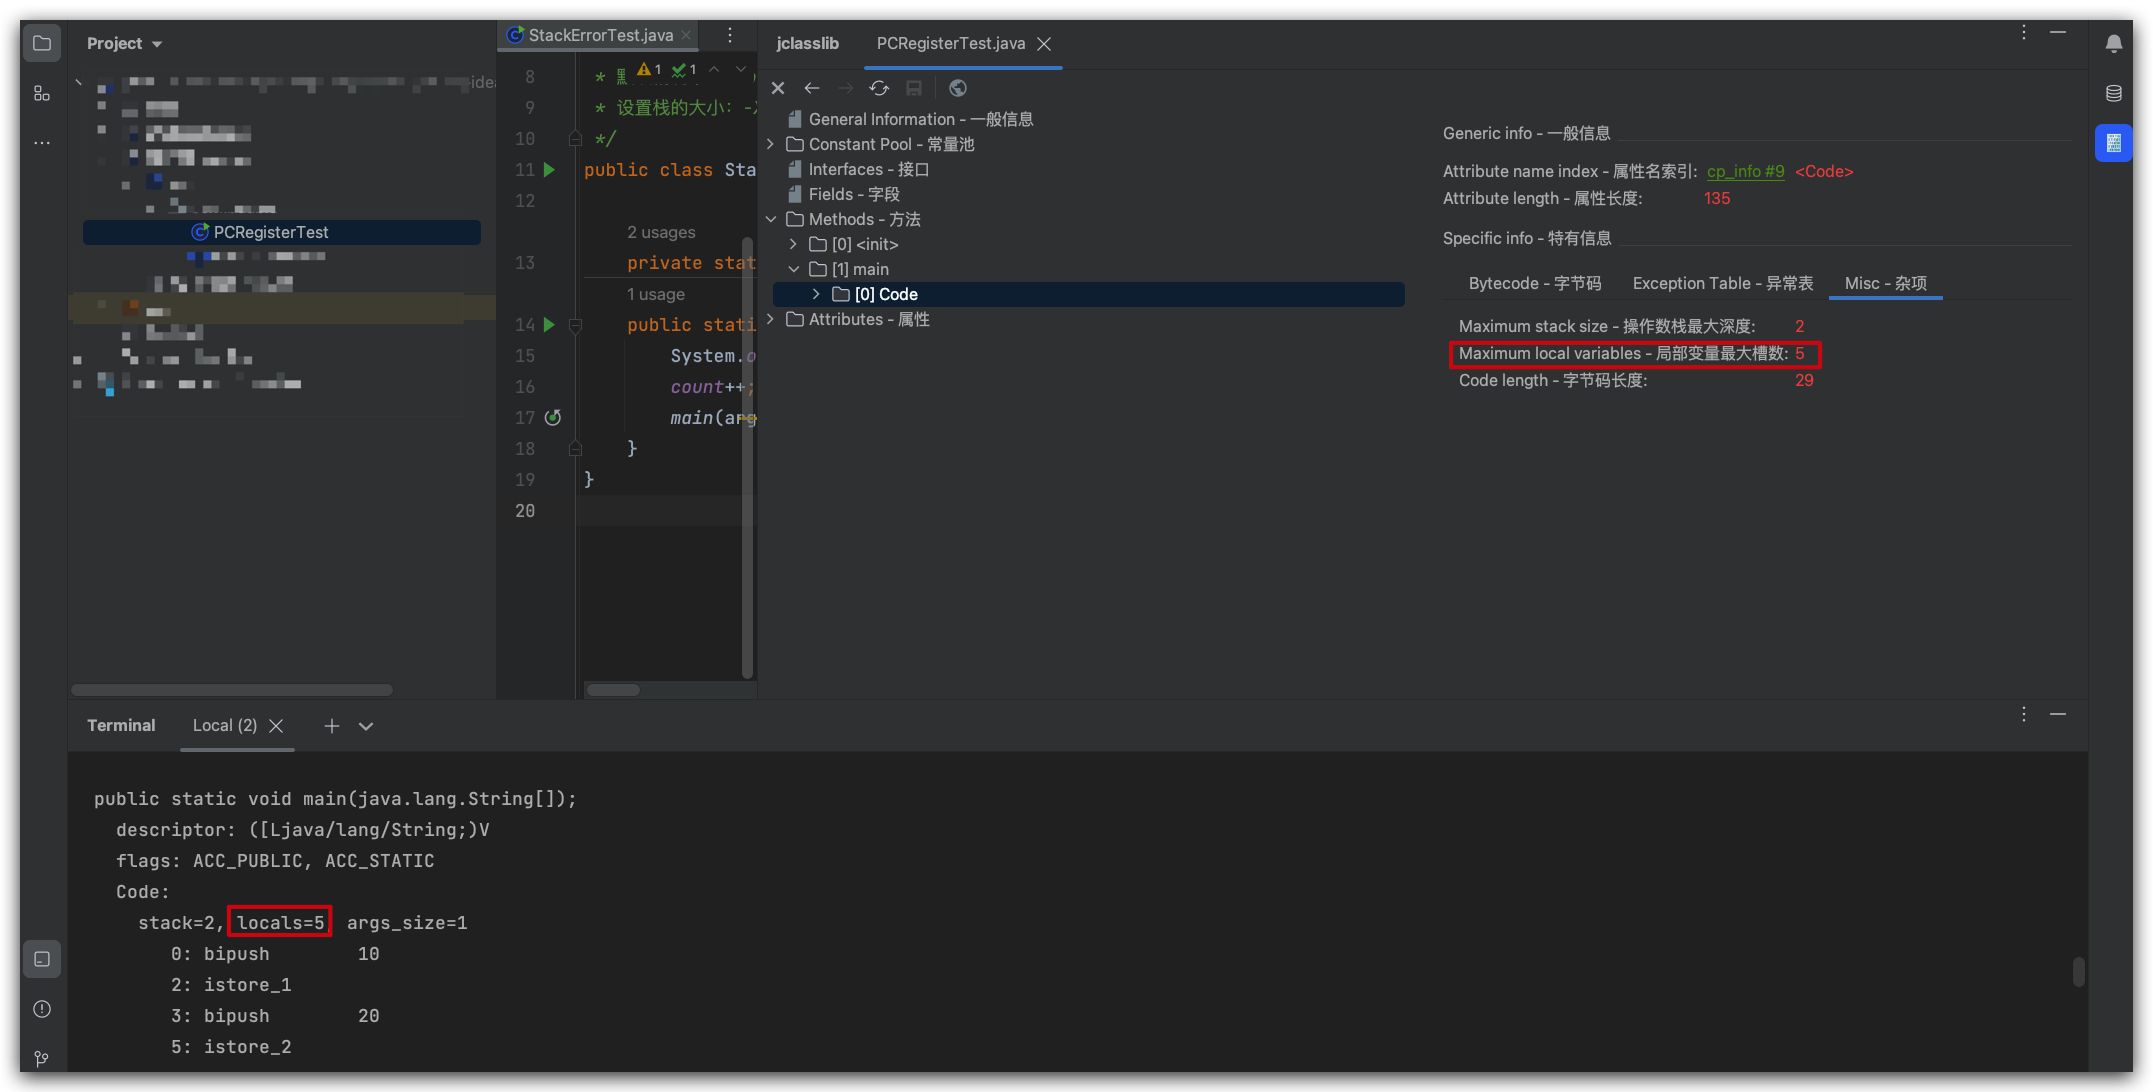The image size is (2153, 1092).
Task: Open the Structure tool window icon
Action: 41,93
